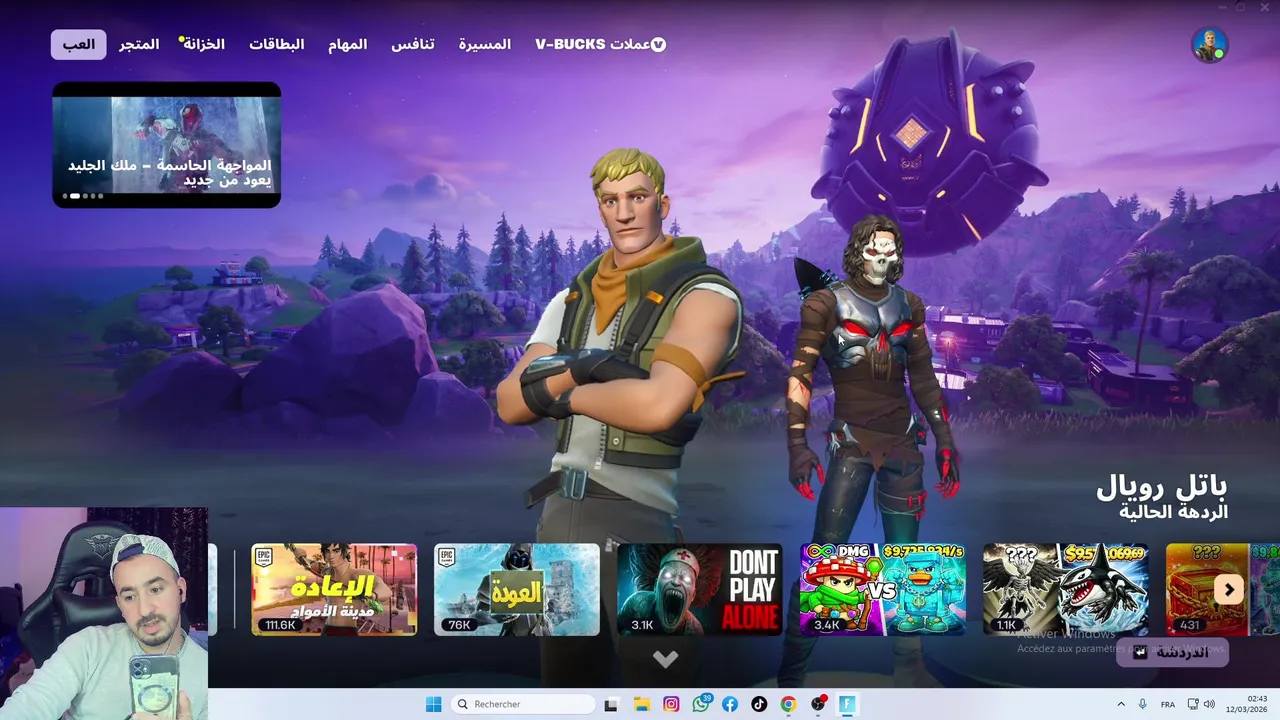Open the orca tile with 1.1K players
The image size is (1280, 720).
1066,590
